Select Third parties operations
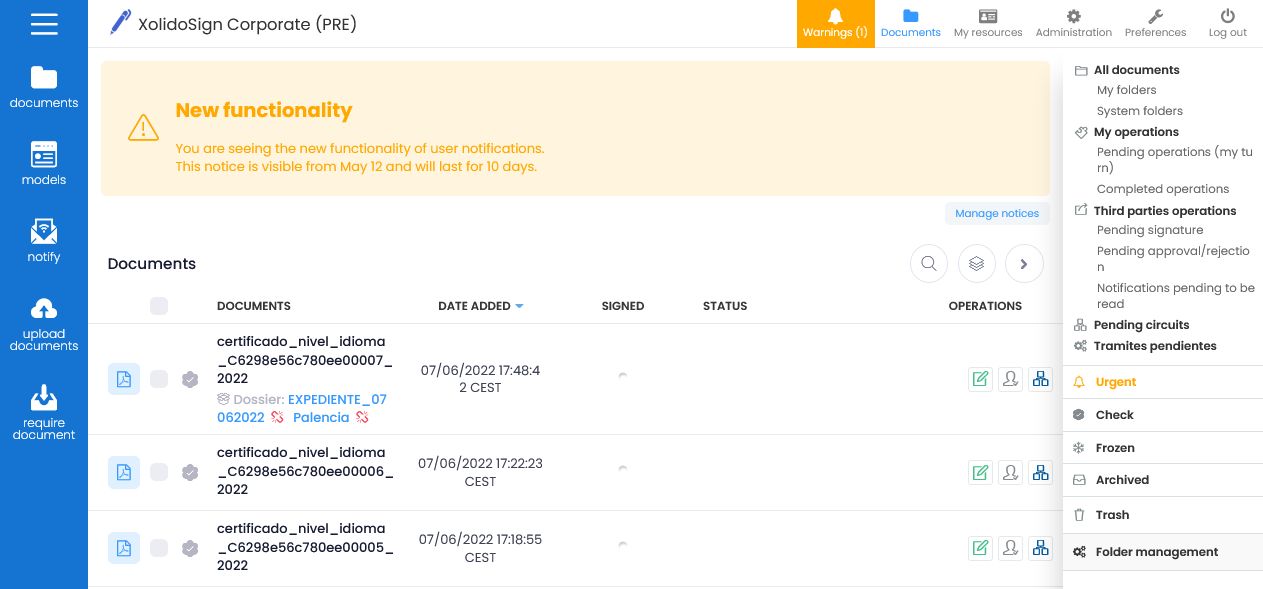1263x589 pixels. 1165,211
